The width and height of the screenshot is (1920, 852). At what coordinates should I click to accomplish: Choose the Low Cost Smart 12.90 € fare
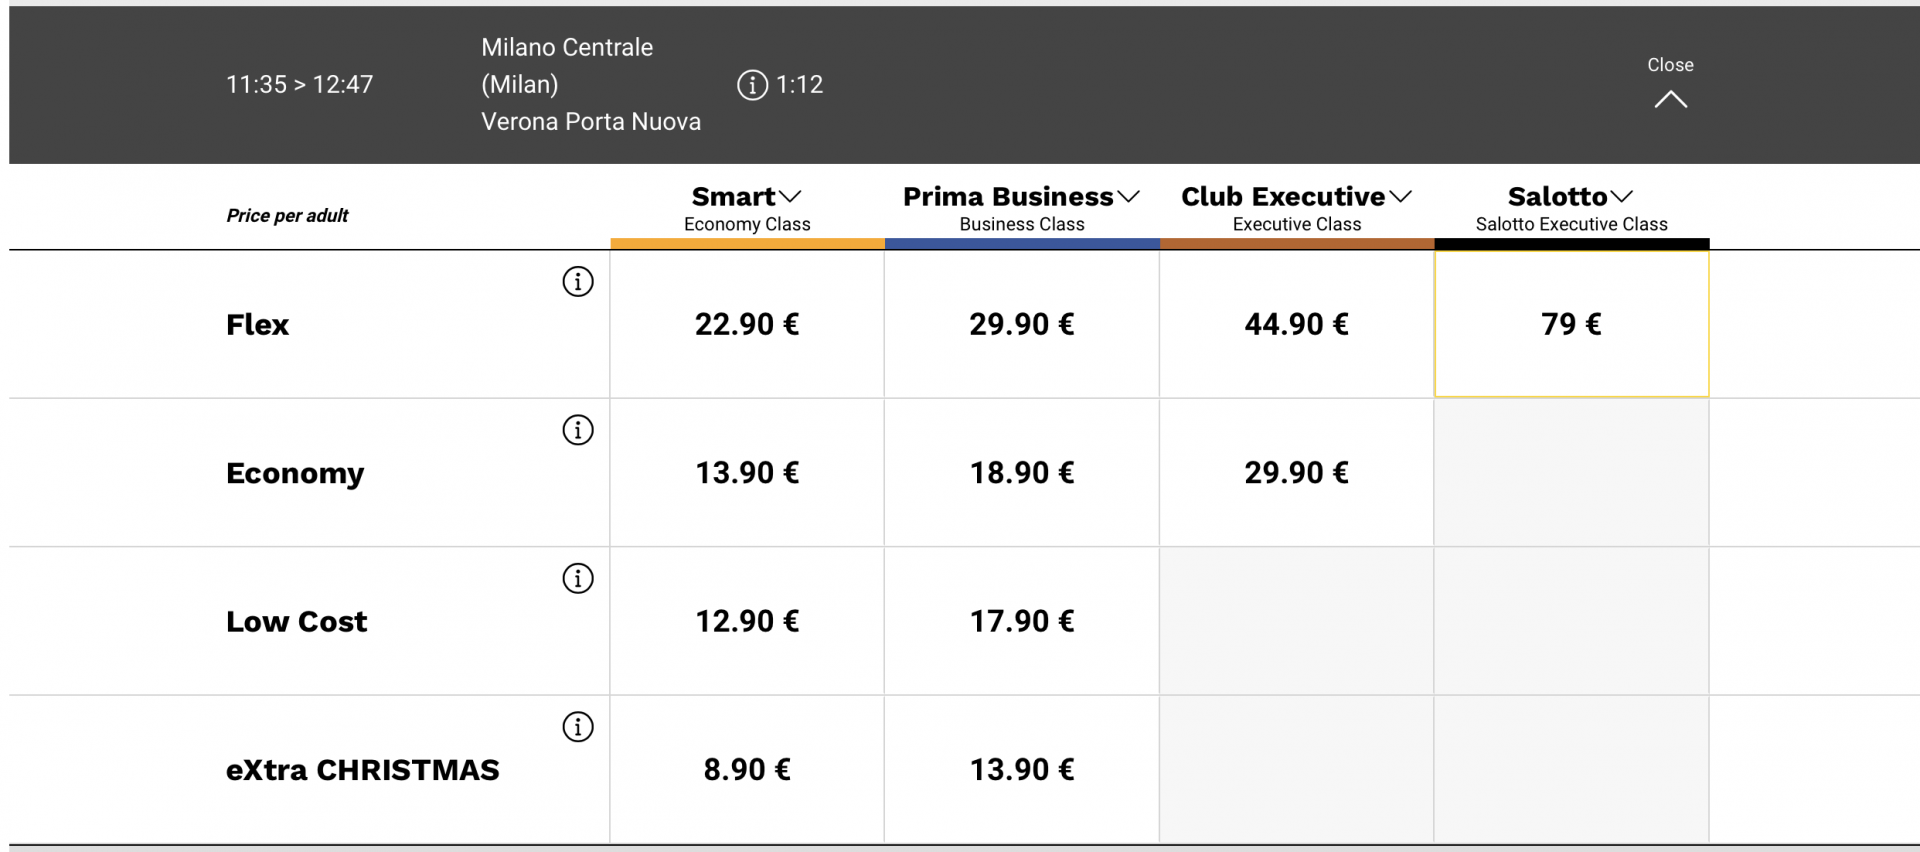[747, 621]
